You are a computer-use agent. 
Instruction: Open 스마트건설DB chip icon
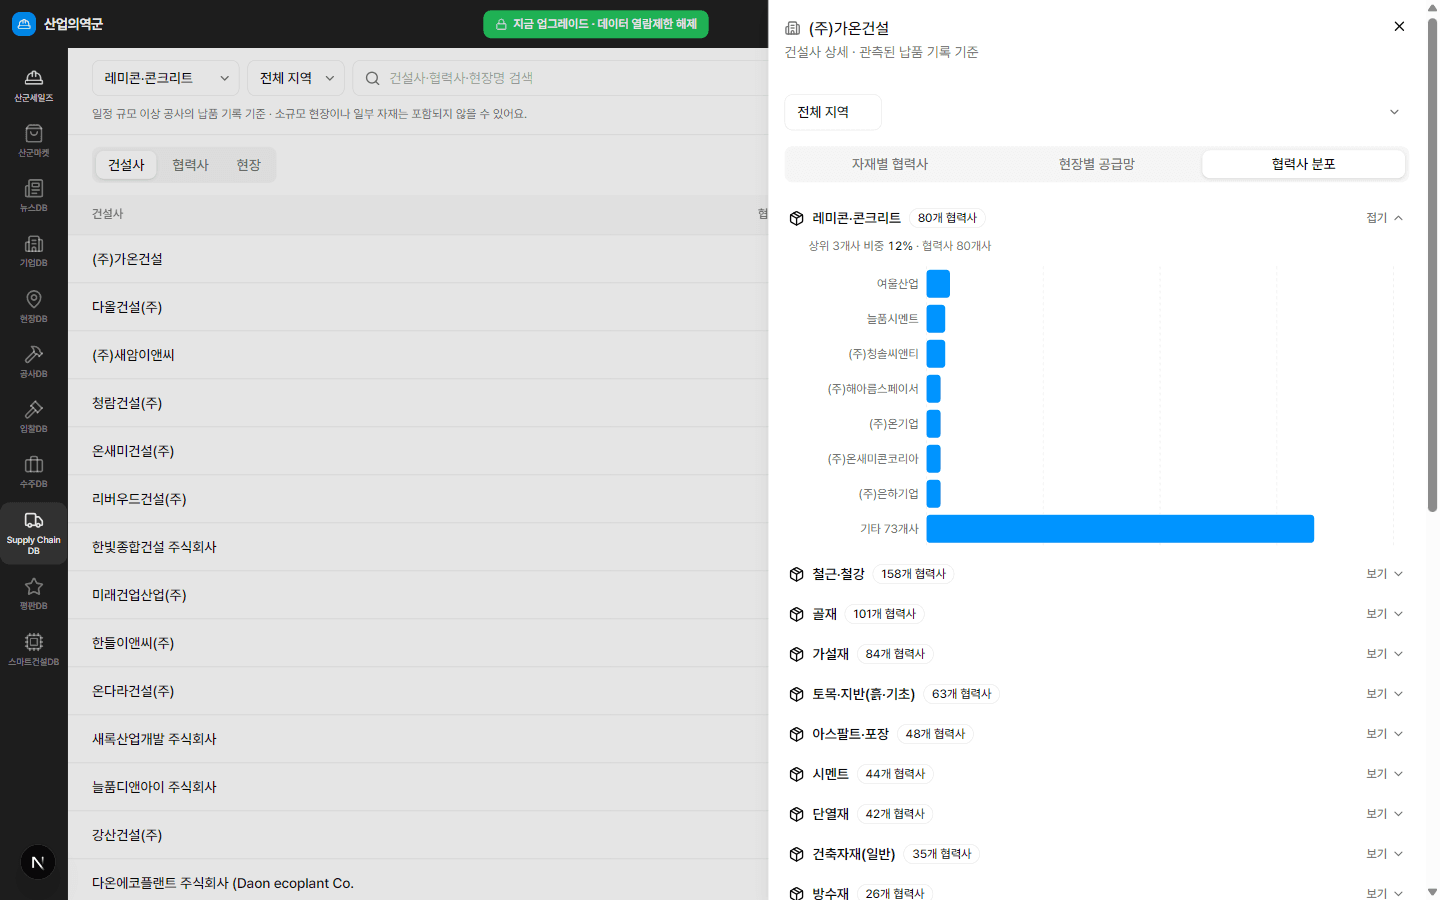point(33,642)
